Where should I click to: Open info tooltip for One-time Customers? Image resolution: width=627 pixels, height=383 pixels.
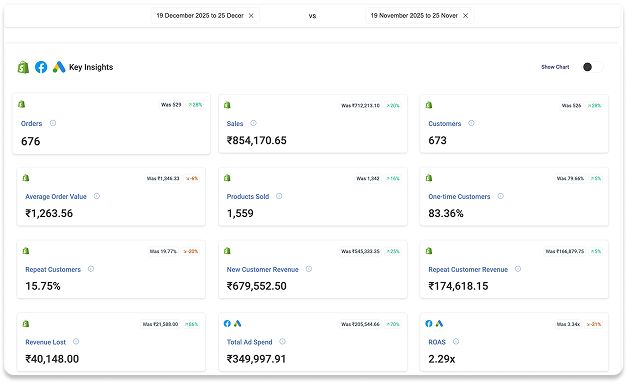[x=501, y=196]
